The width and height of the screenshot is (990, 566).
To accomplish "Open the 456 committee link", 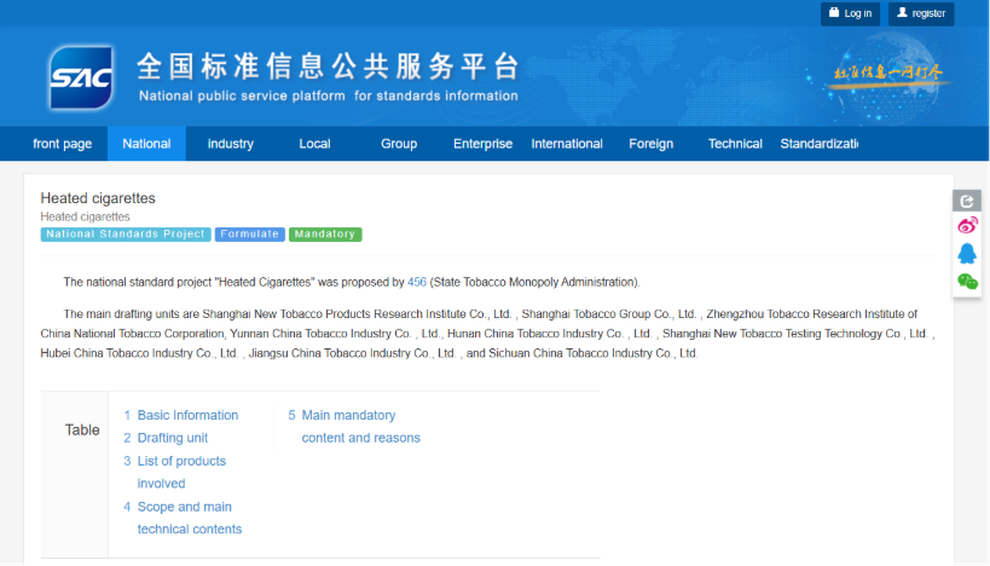I will point(417,282).
